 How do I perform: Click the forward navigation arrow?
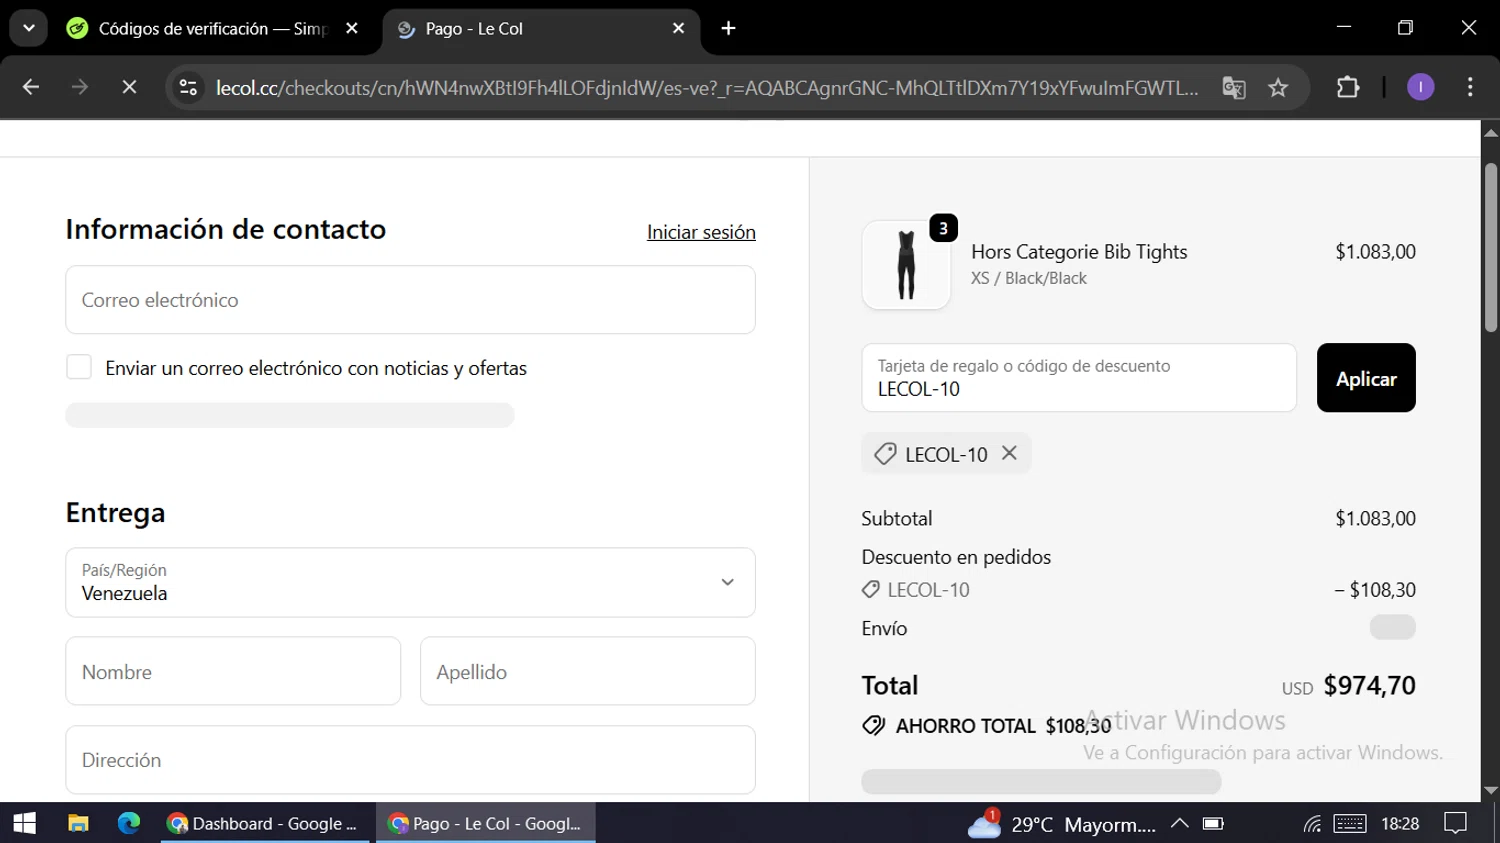pyautogui.click(x=80, y=88)
